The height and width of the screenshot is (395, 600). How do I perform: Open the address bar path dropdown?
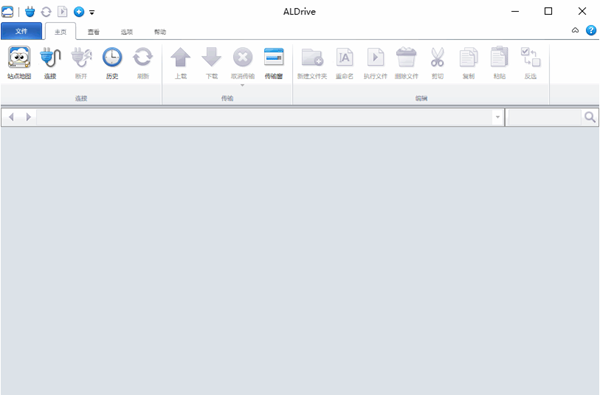coord(497,117)
